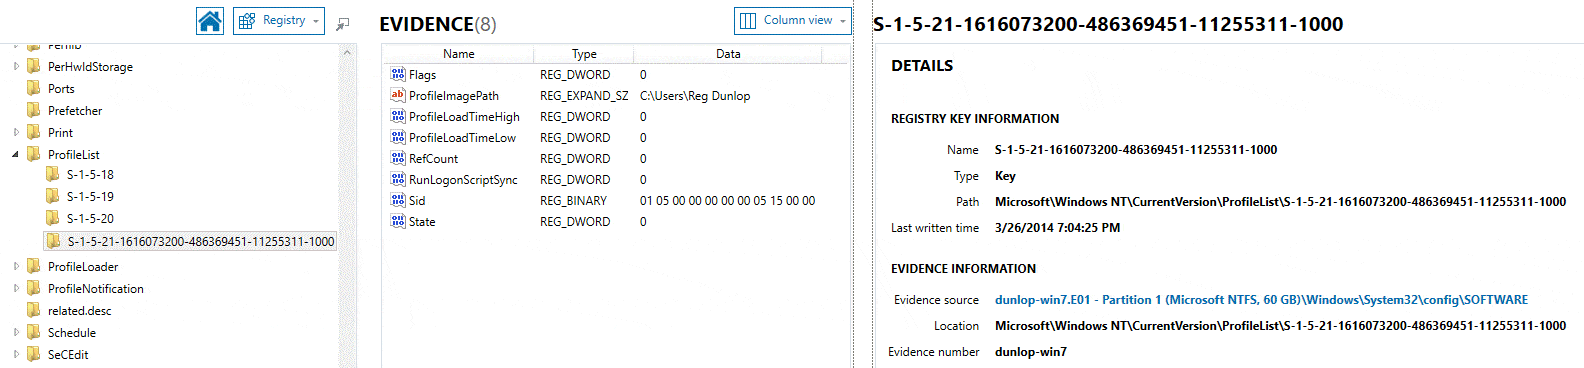Click the pin panel icon
The image size is (1584, 368).
point(343,23)
